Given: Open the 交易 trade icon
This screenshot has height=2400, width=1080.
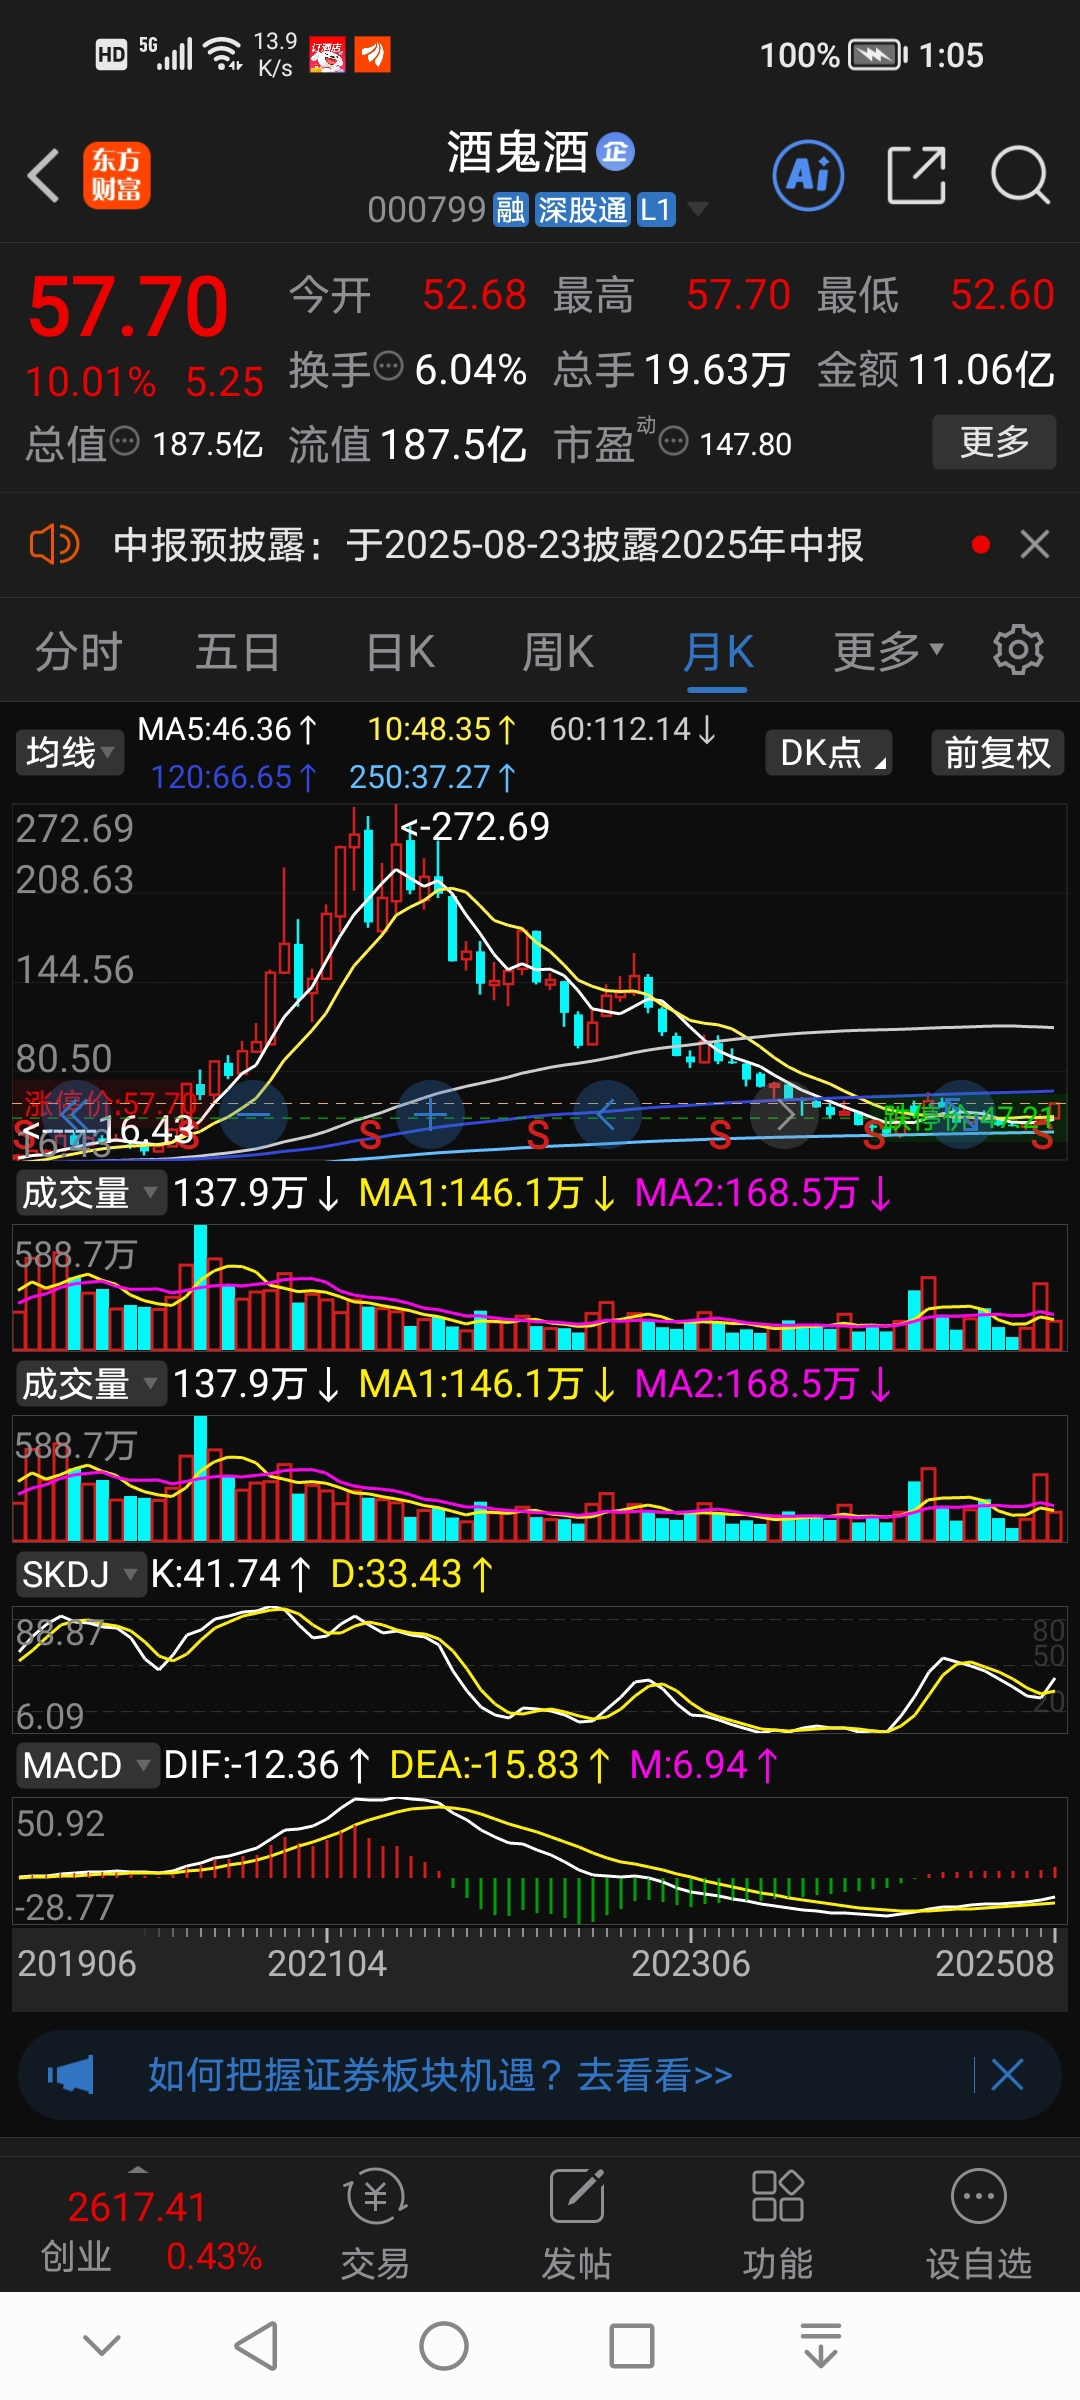Looking at the screenshot, I should click(x=375, y=2224).
